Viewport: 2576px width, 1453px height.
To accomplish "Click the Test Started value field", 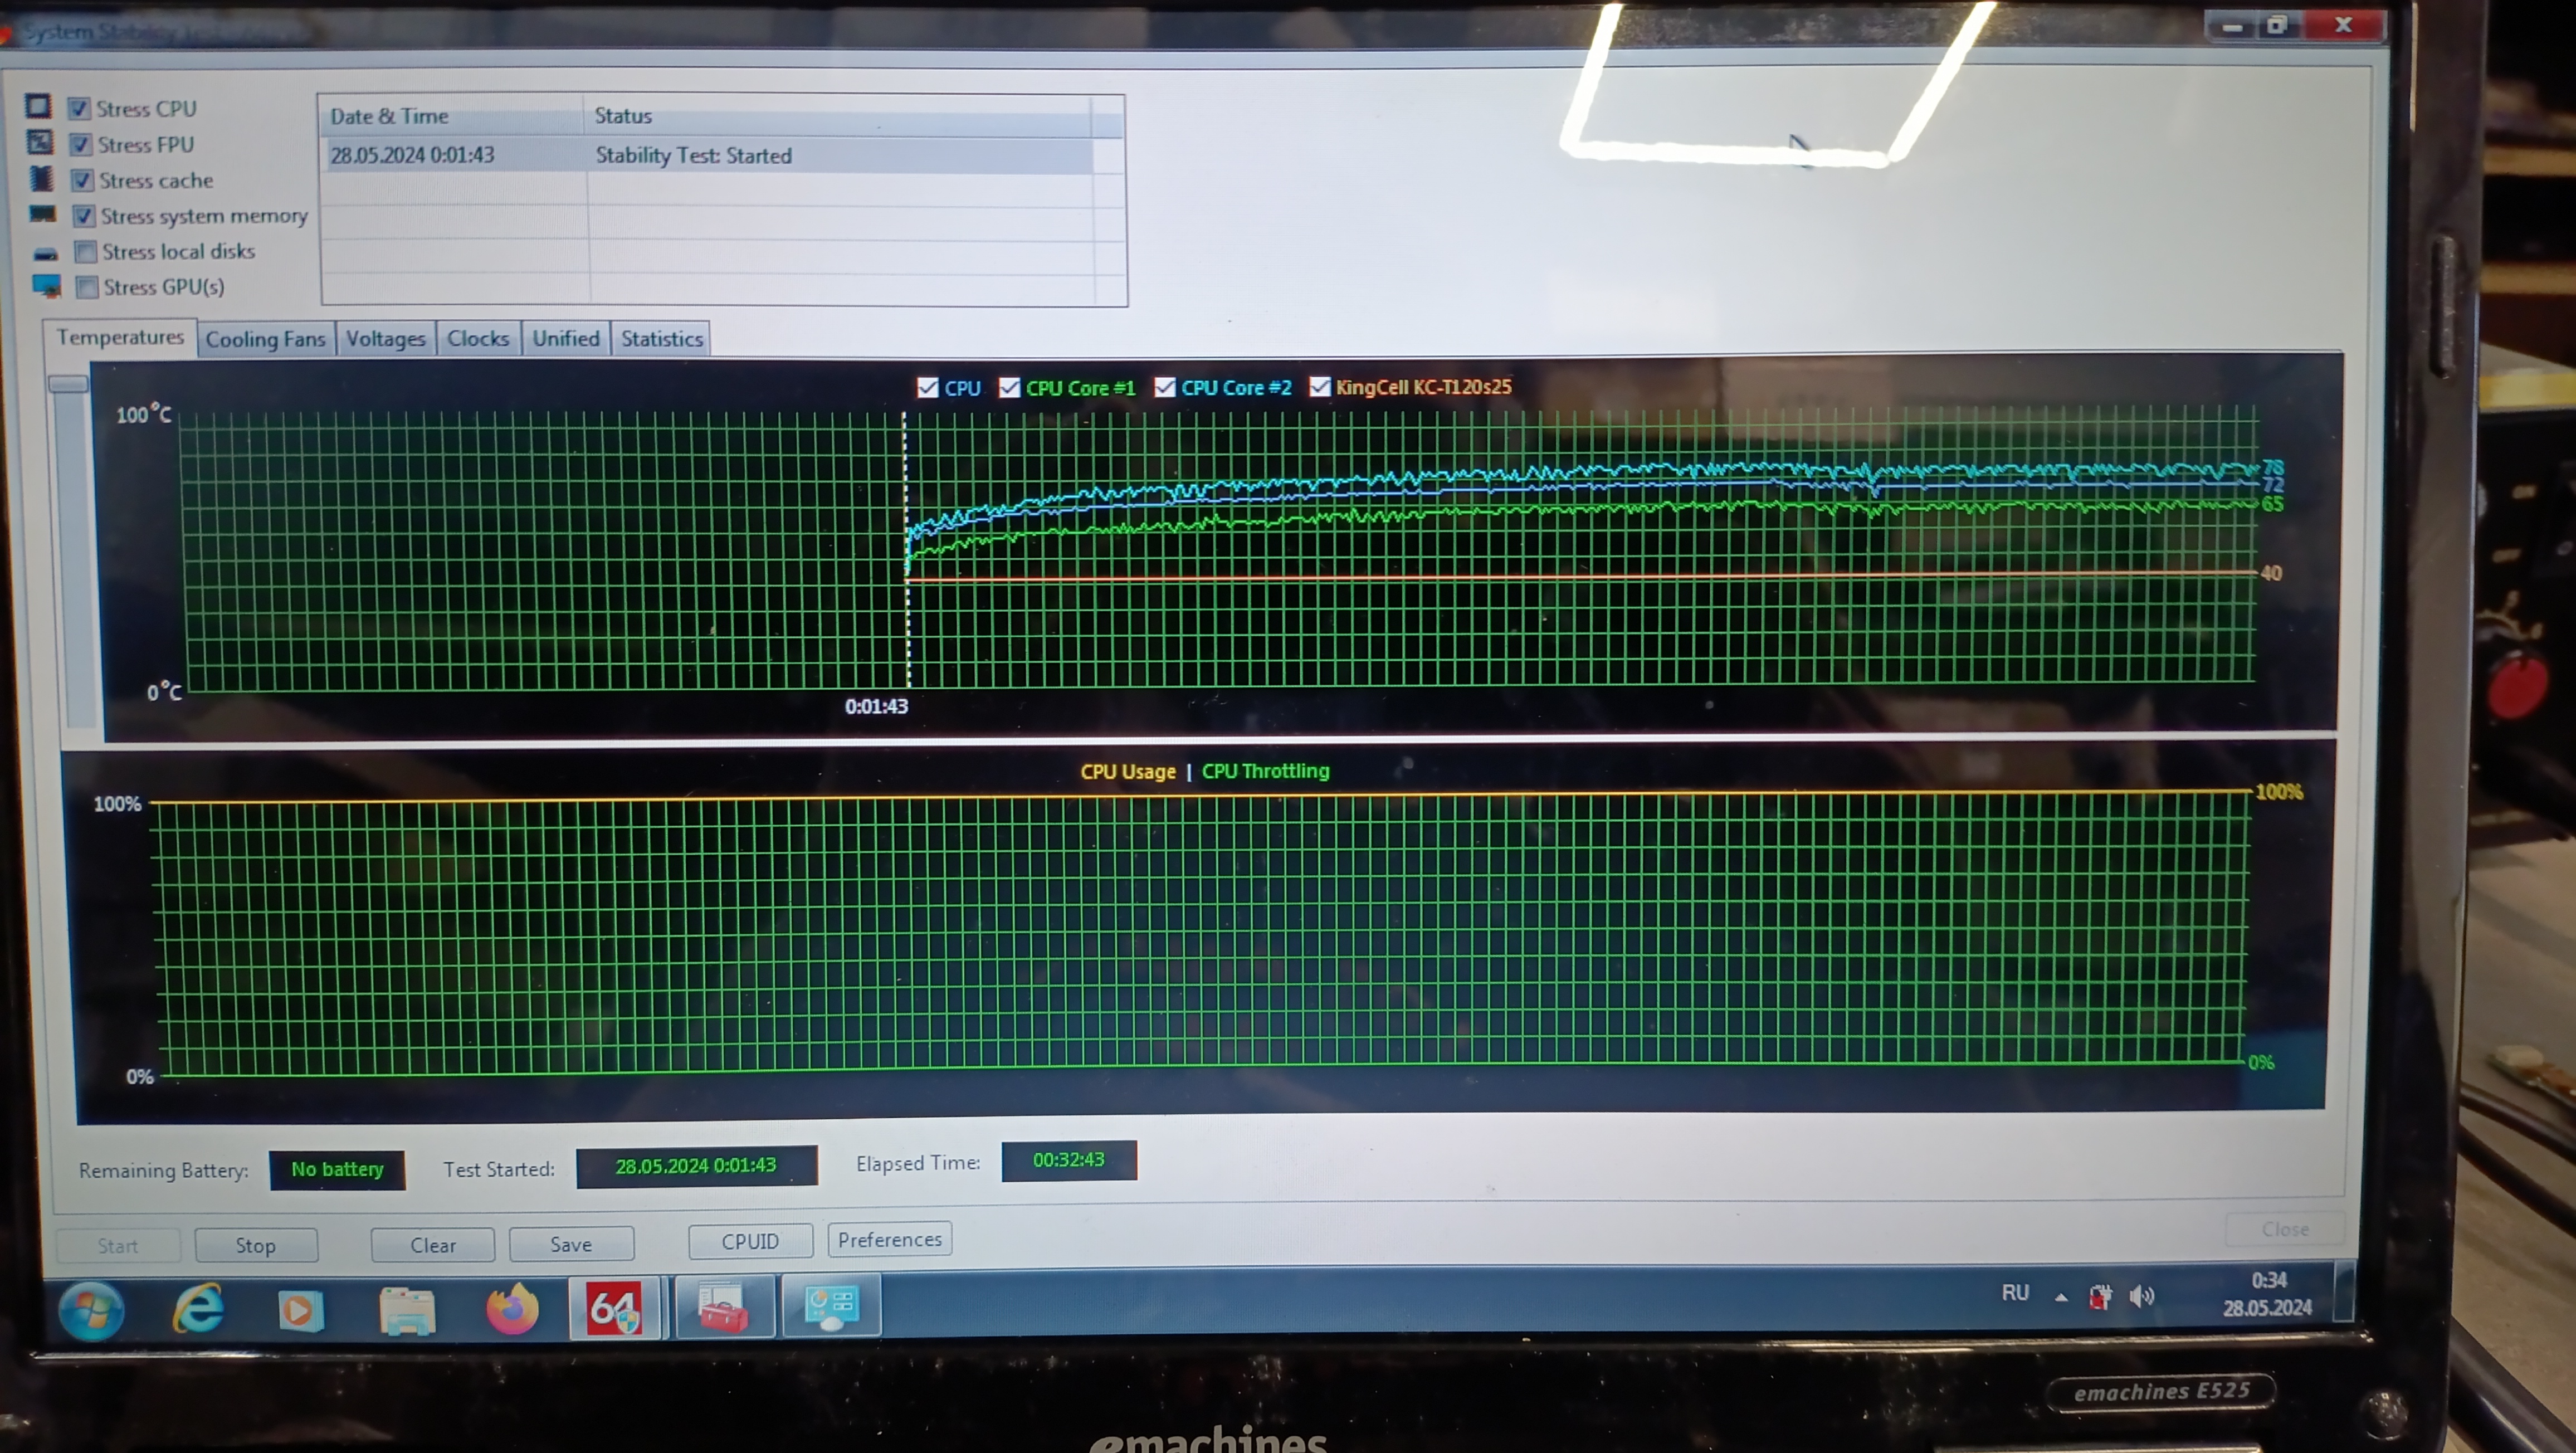I will (x=696, y=1166).
